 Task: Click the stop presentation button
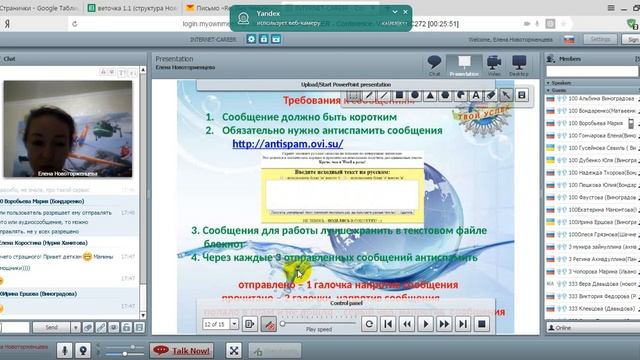pos(482,324)
